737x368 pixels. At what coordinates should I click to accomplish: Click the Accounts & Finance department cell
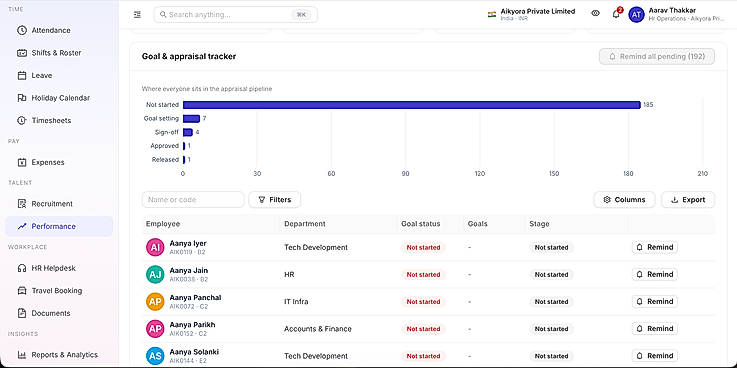tap(318, 329)
